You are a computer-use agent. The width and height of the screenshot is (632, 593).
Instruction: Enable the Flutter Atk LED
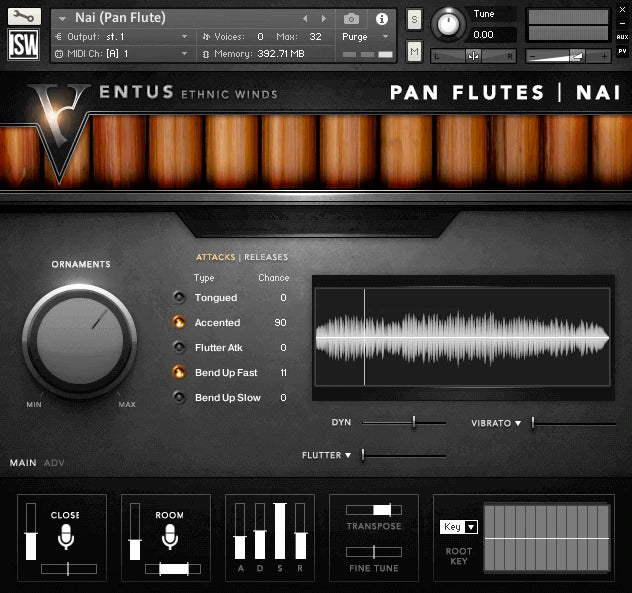point(179,347)
